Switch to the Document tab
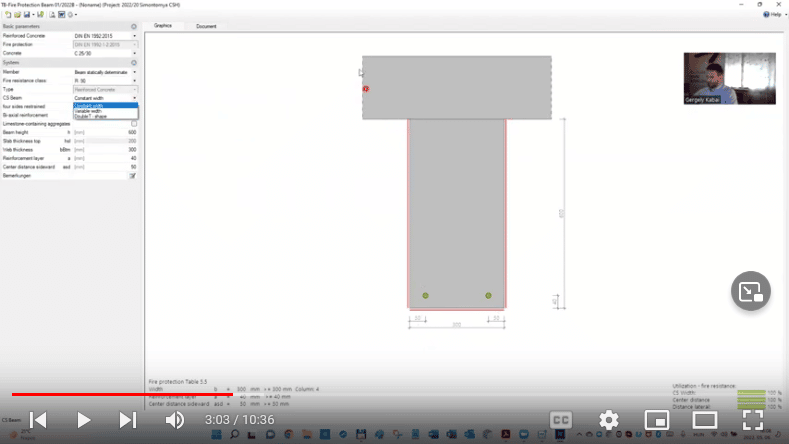The image size is (789, 444). [206, 25]
